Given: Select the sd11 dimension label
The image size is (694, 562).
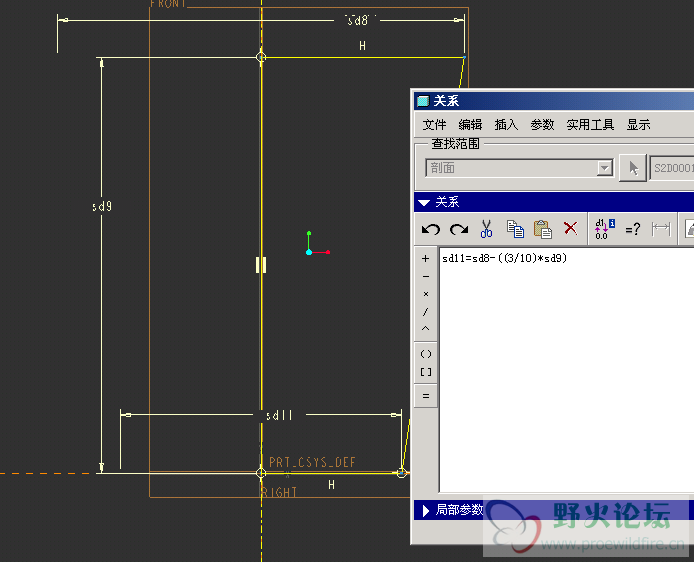Looking at the screenshot, I should pos(279,415).
